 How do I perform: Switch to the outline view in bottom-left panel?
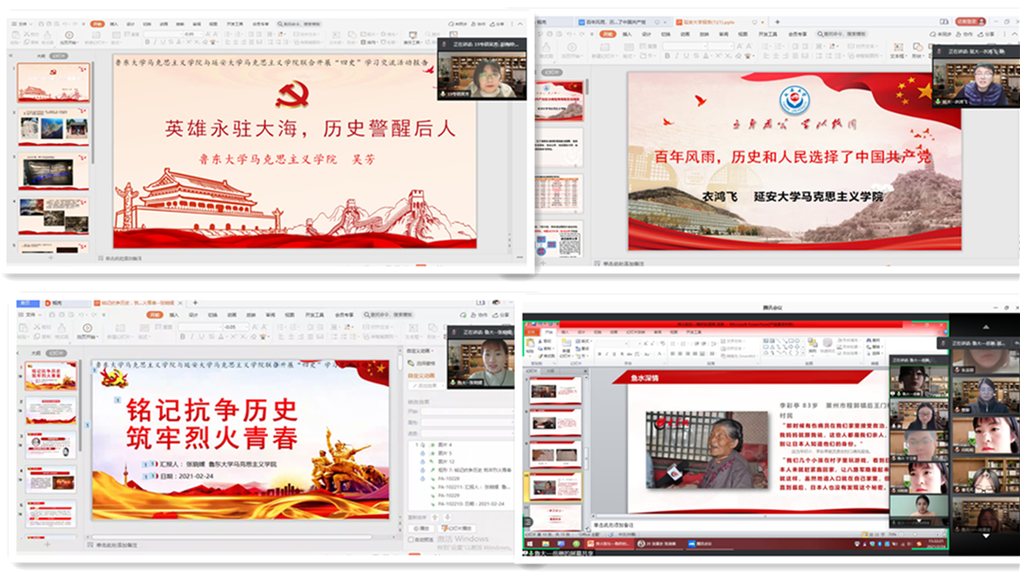click(x=35, y=353)
